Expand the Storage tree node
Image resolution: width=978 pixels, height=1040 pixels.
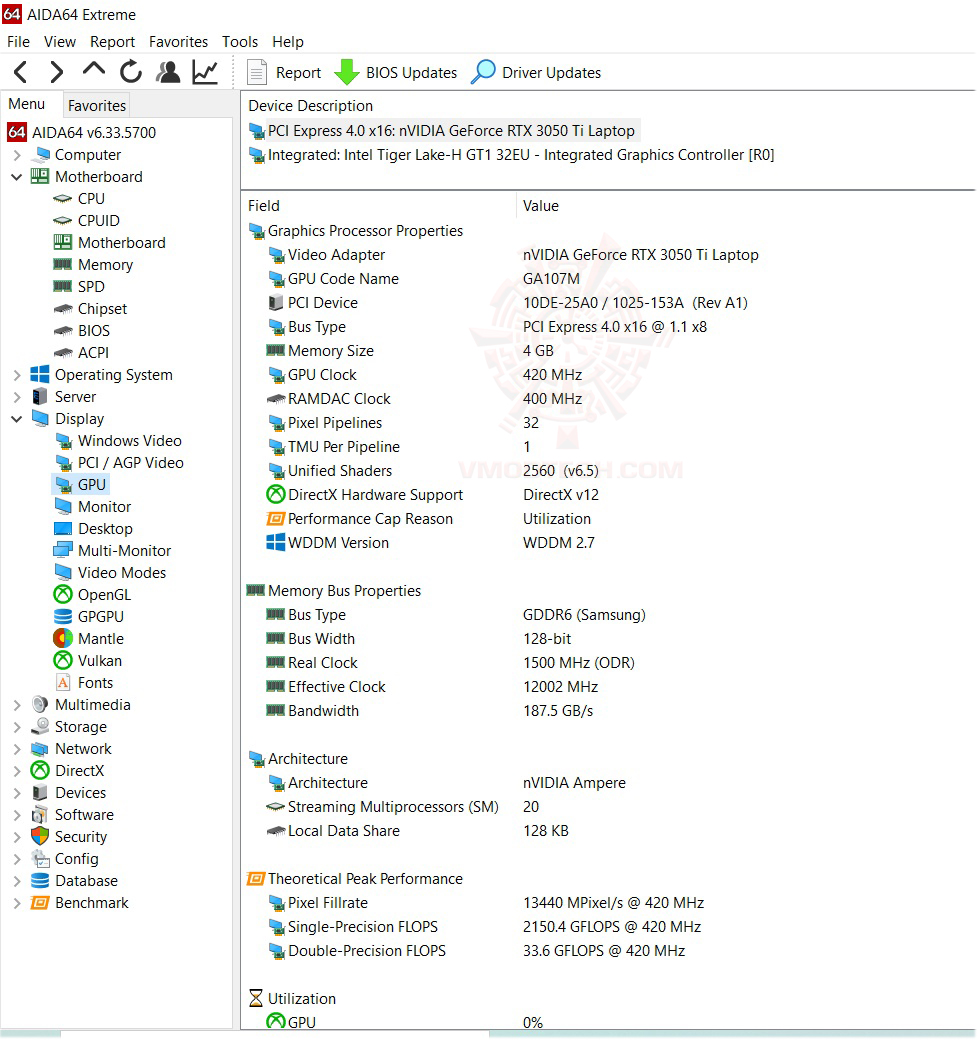[x=17, y=727]
